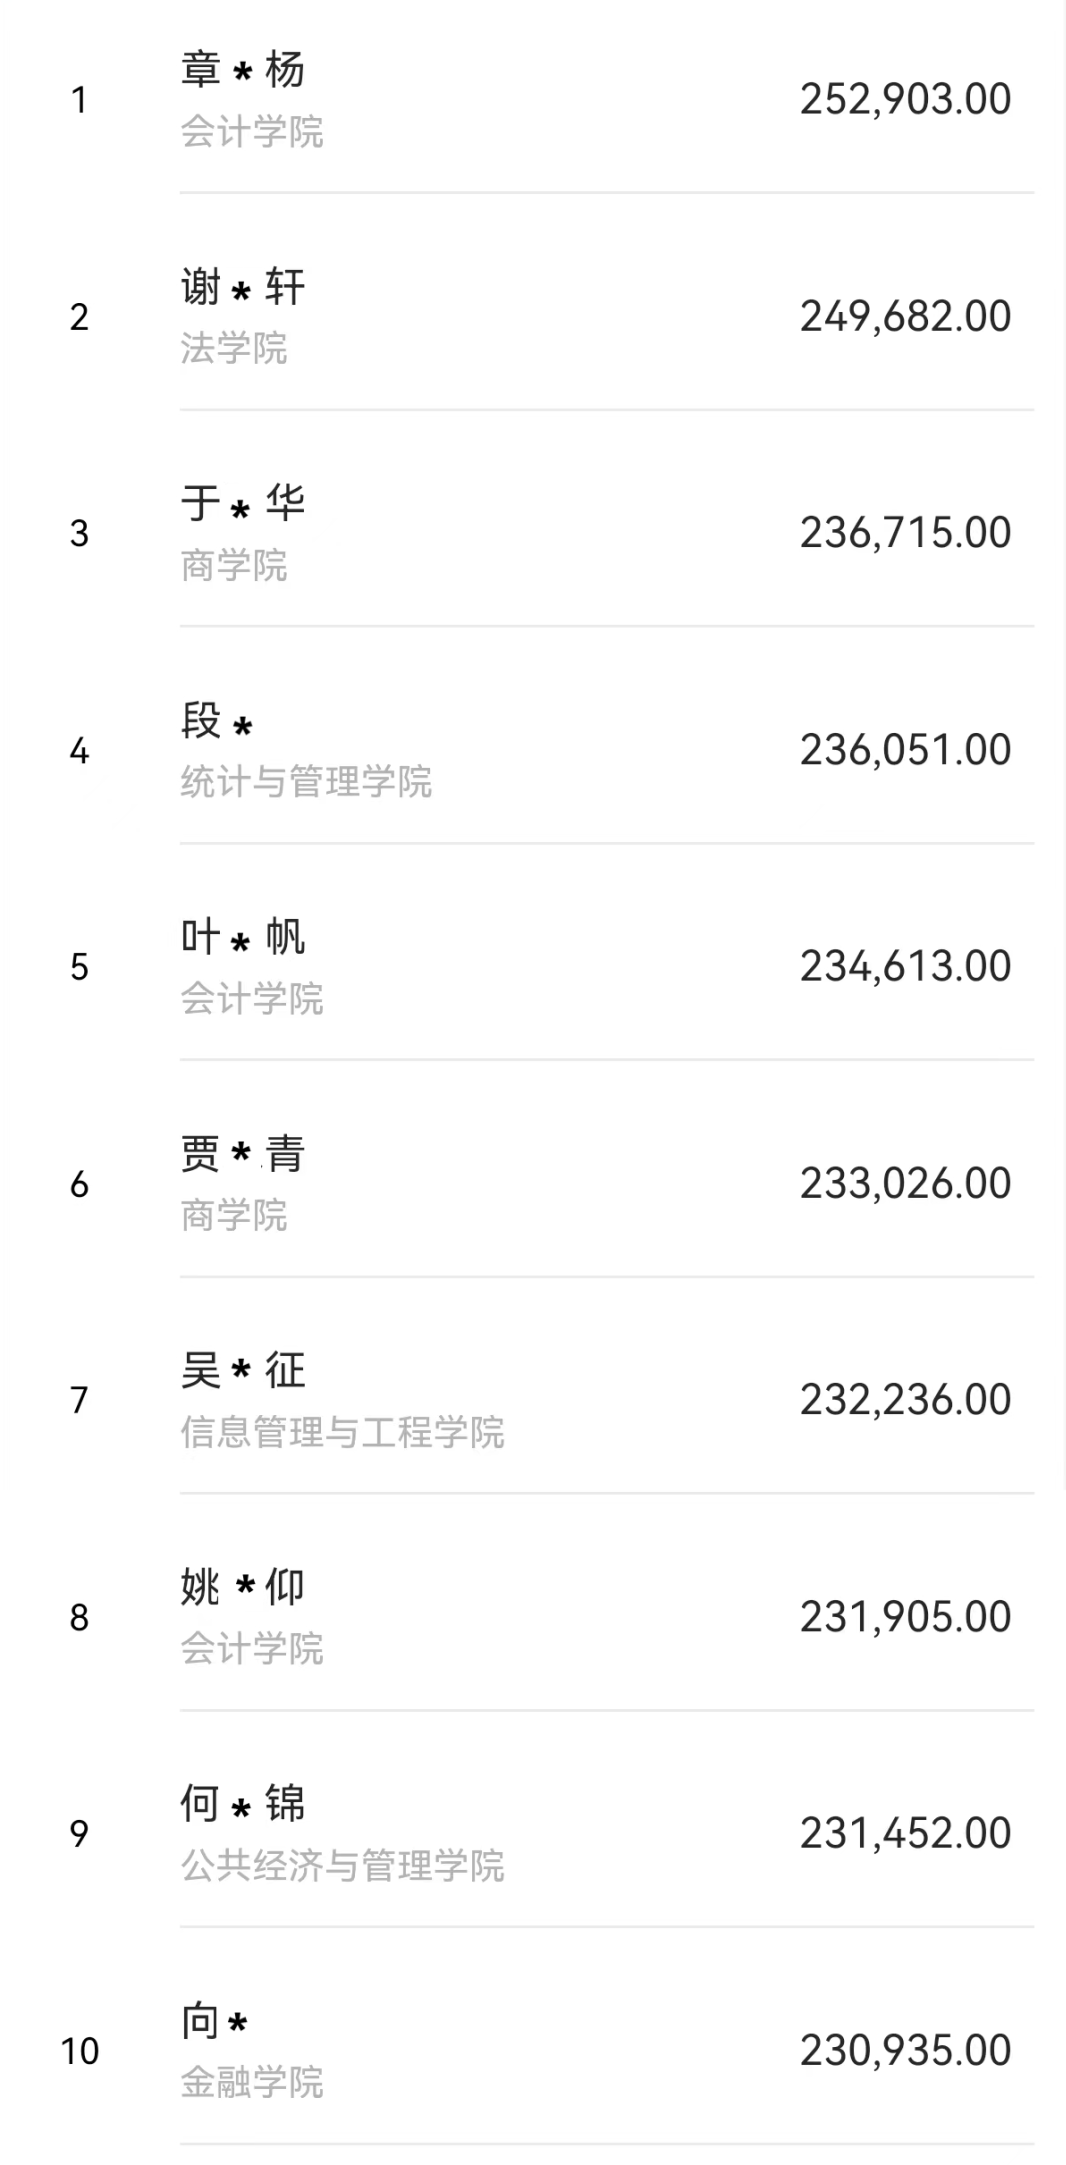Click the amount 252,903.00
This screenshot has height=2165, width=1066.
tap(905, 99)
